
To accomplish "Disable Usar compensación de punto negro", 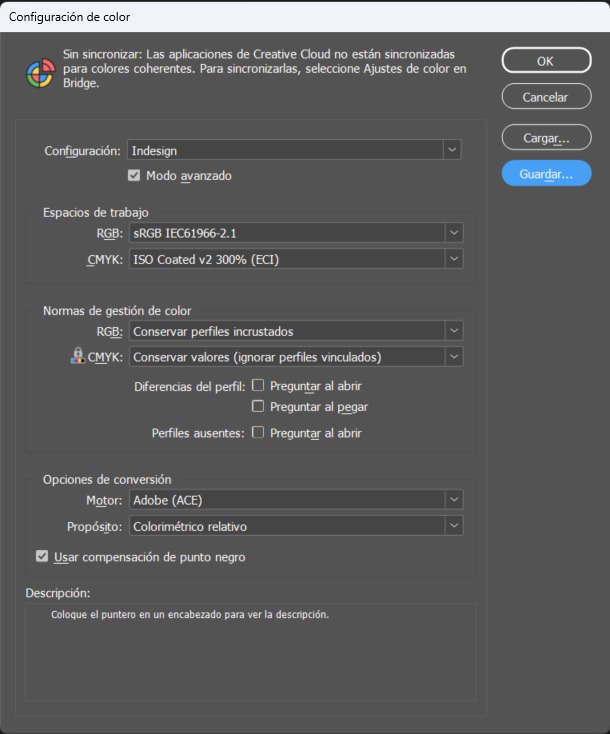I will click(x=42, y=557).
